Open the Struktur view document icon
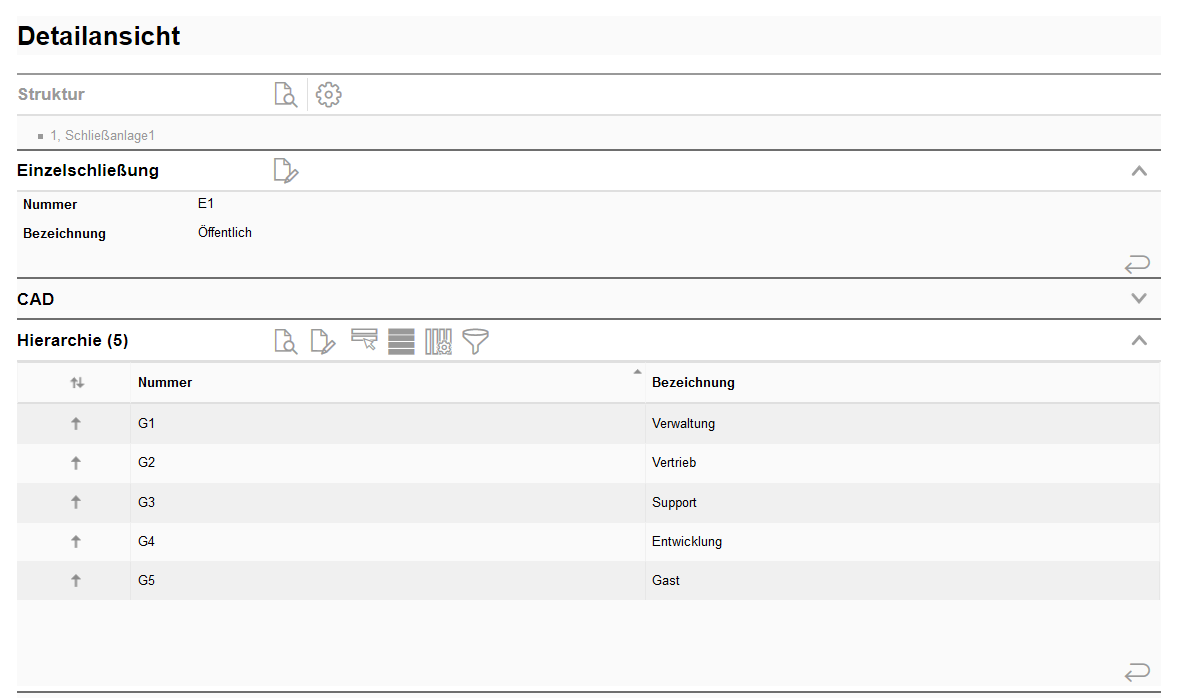Image resolution: width=1181 pixels, height=698 pixels. tap(286, 95)
